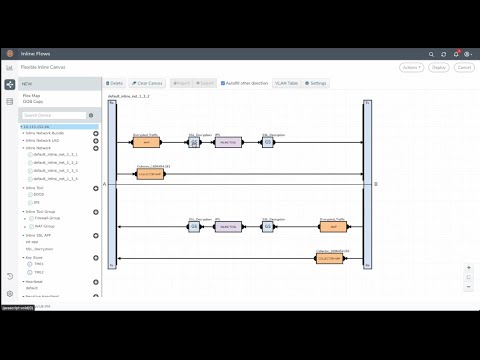Screen dimensions: 480x360
Task: Open the Actions dropdown
Action: 411,67
